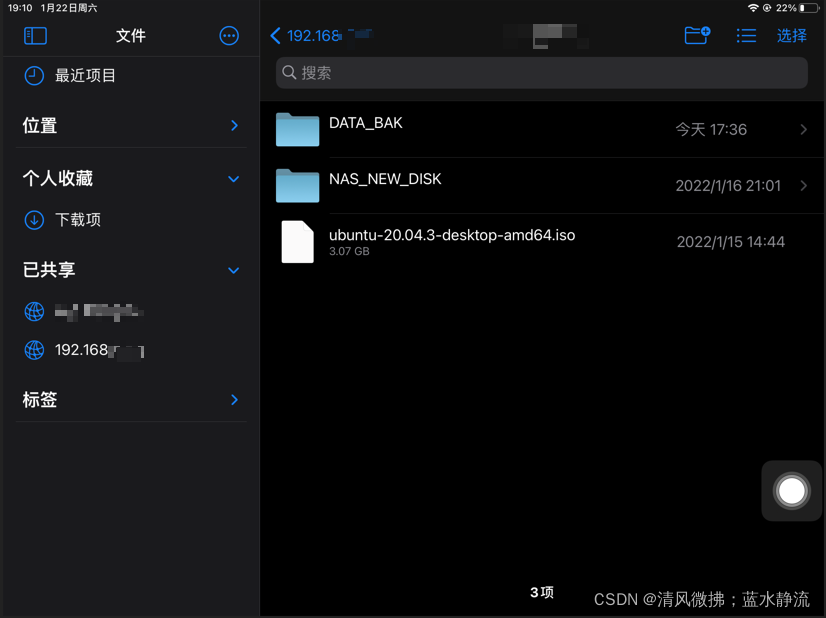The image size is (826, 618).
Task: Click the 最近项目 label
Action: [x=85, y=76]
